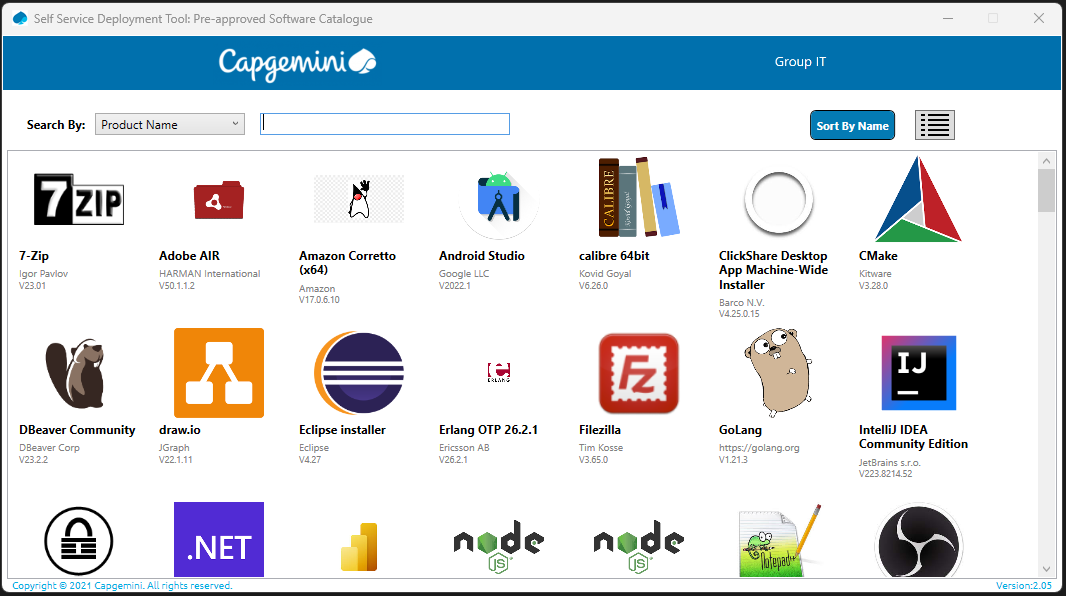Select the Adobe AIR red folder icon

coord(219,200)
